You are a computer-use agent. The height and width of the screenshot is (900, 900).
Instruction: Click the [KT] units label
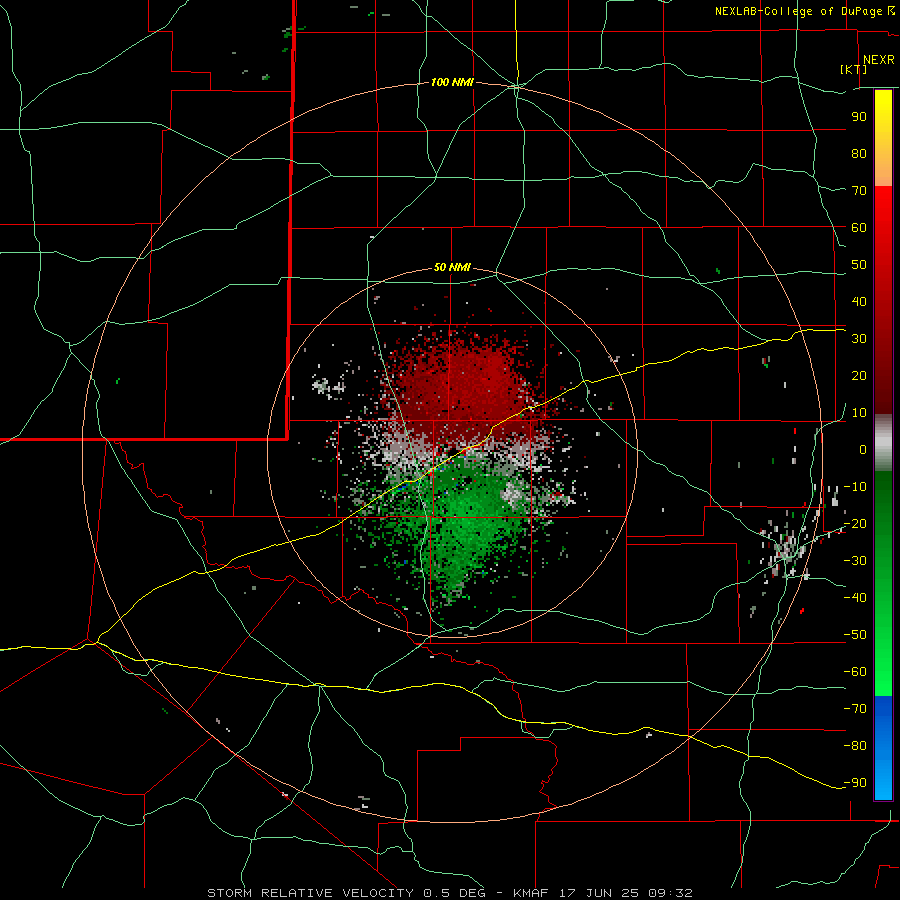[853, 69]
